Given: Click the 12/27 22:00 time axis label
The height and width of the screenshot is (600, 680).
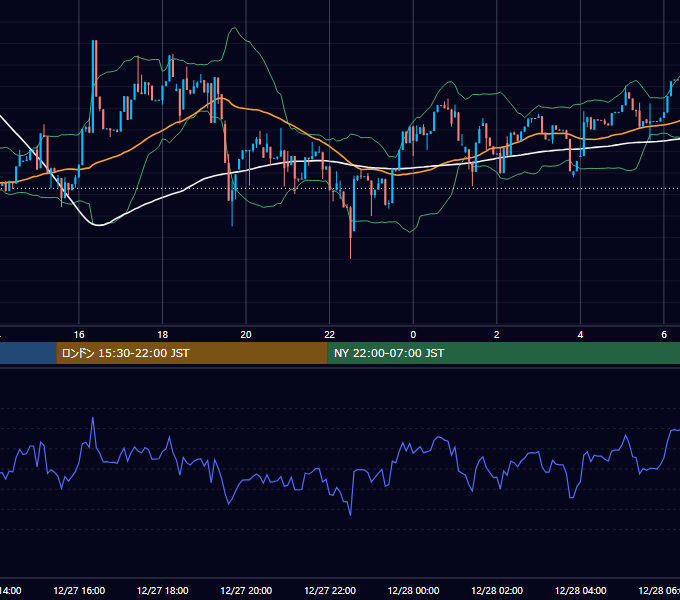Looking at the screenshot, I should coord(330,590).
